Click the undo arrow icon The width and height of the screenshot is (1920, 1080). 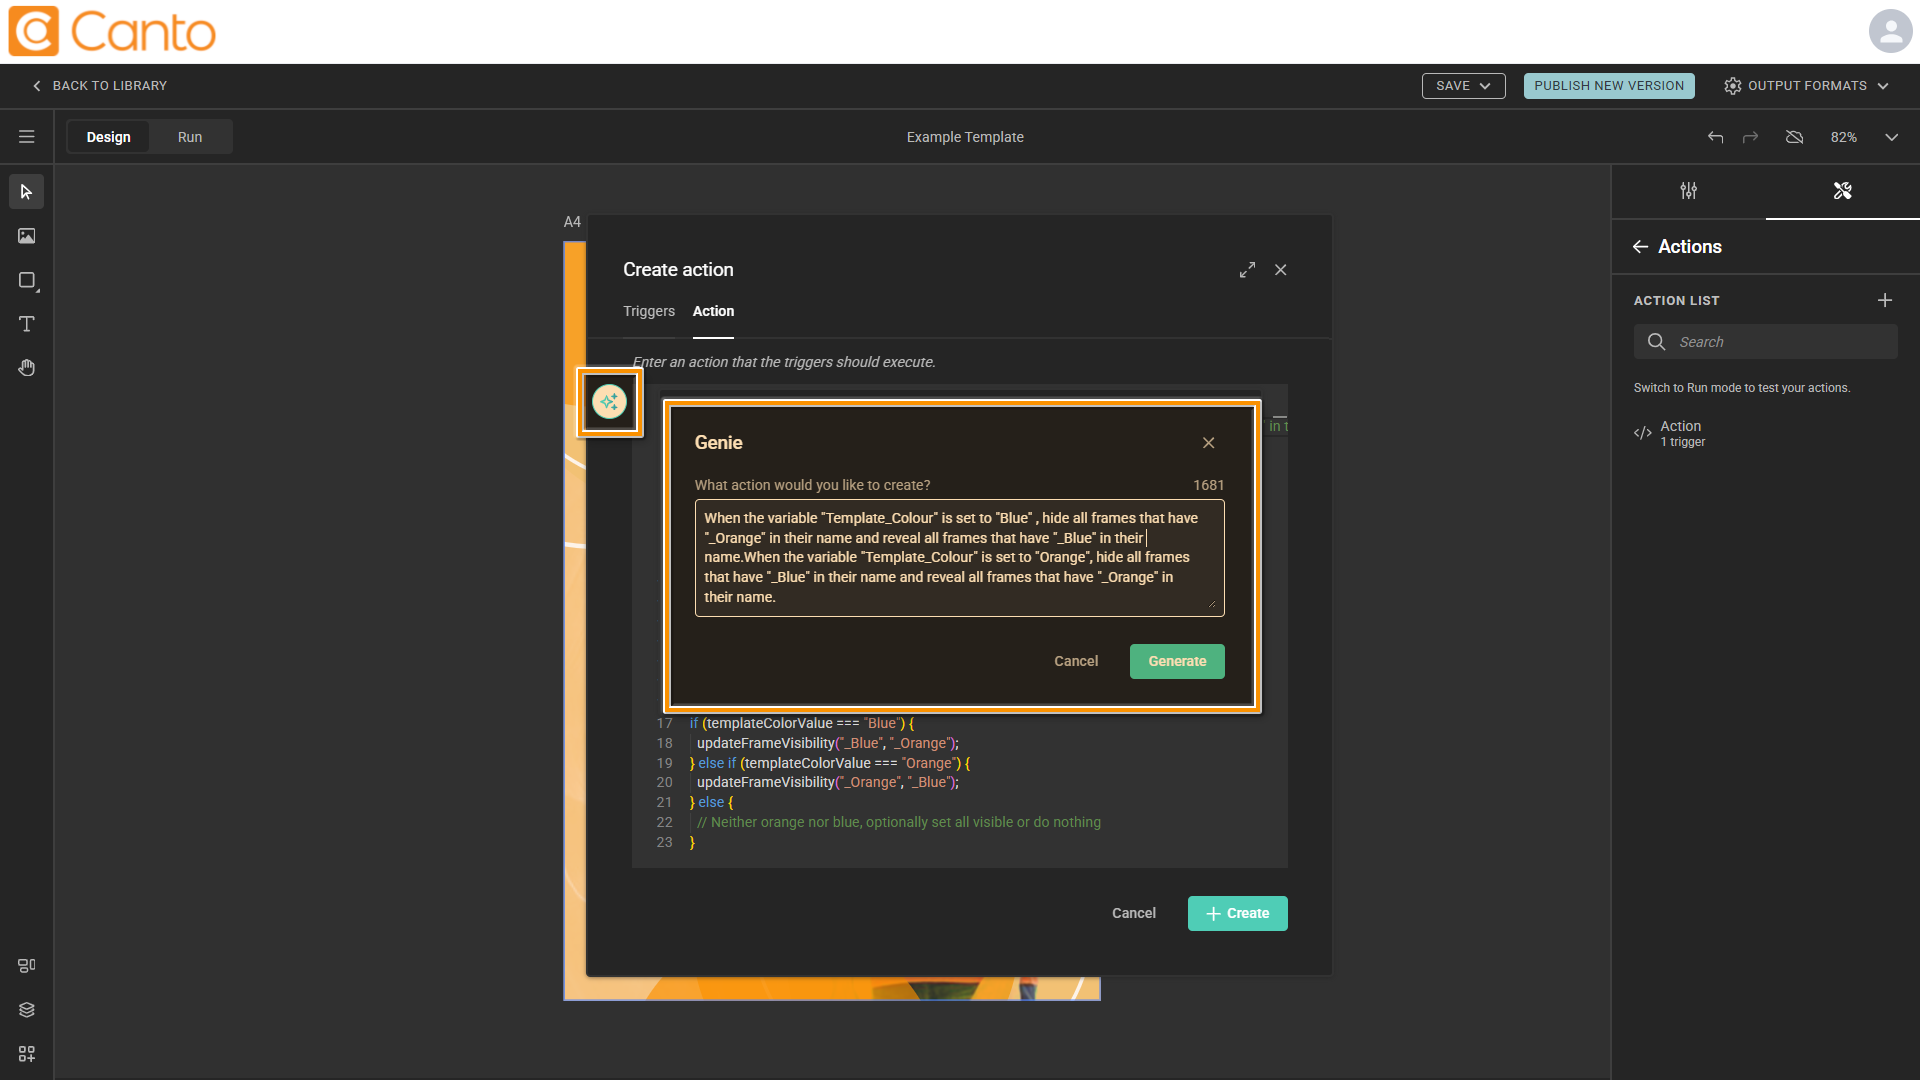pos(1715,137)
